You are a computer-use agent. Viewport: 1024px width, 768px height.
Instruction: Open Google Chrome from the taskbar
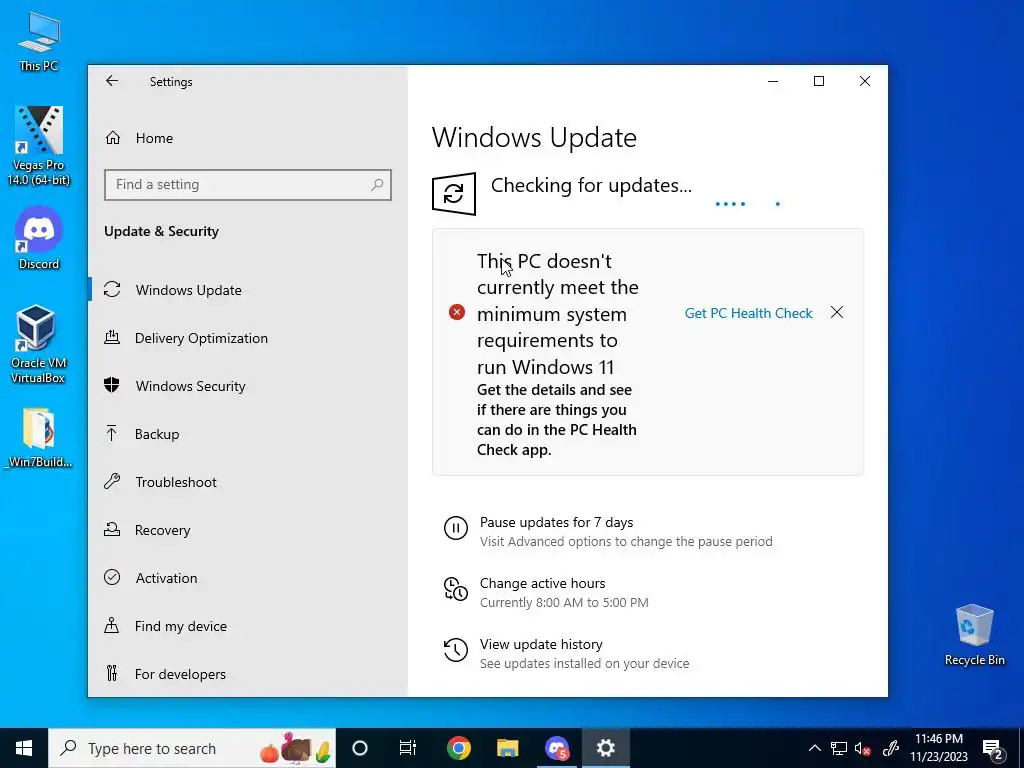459,748
